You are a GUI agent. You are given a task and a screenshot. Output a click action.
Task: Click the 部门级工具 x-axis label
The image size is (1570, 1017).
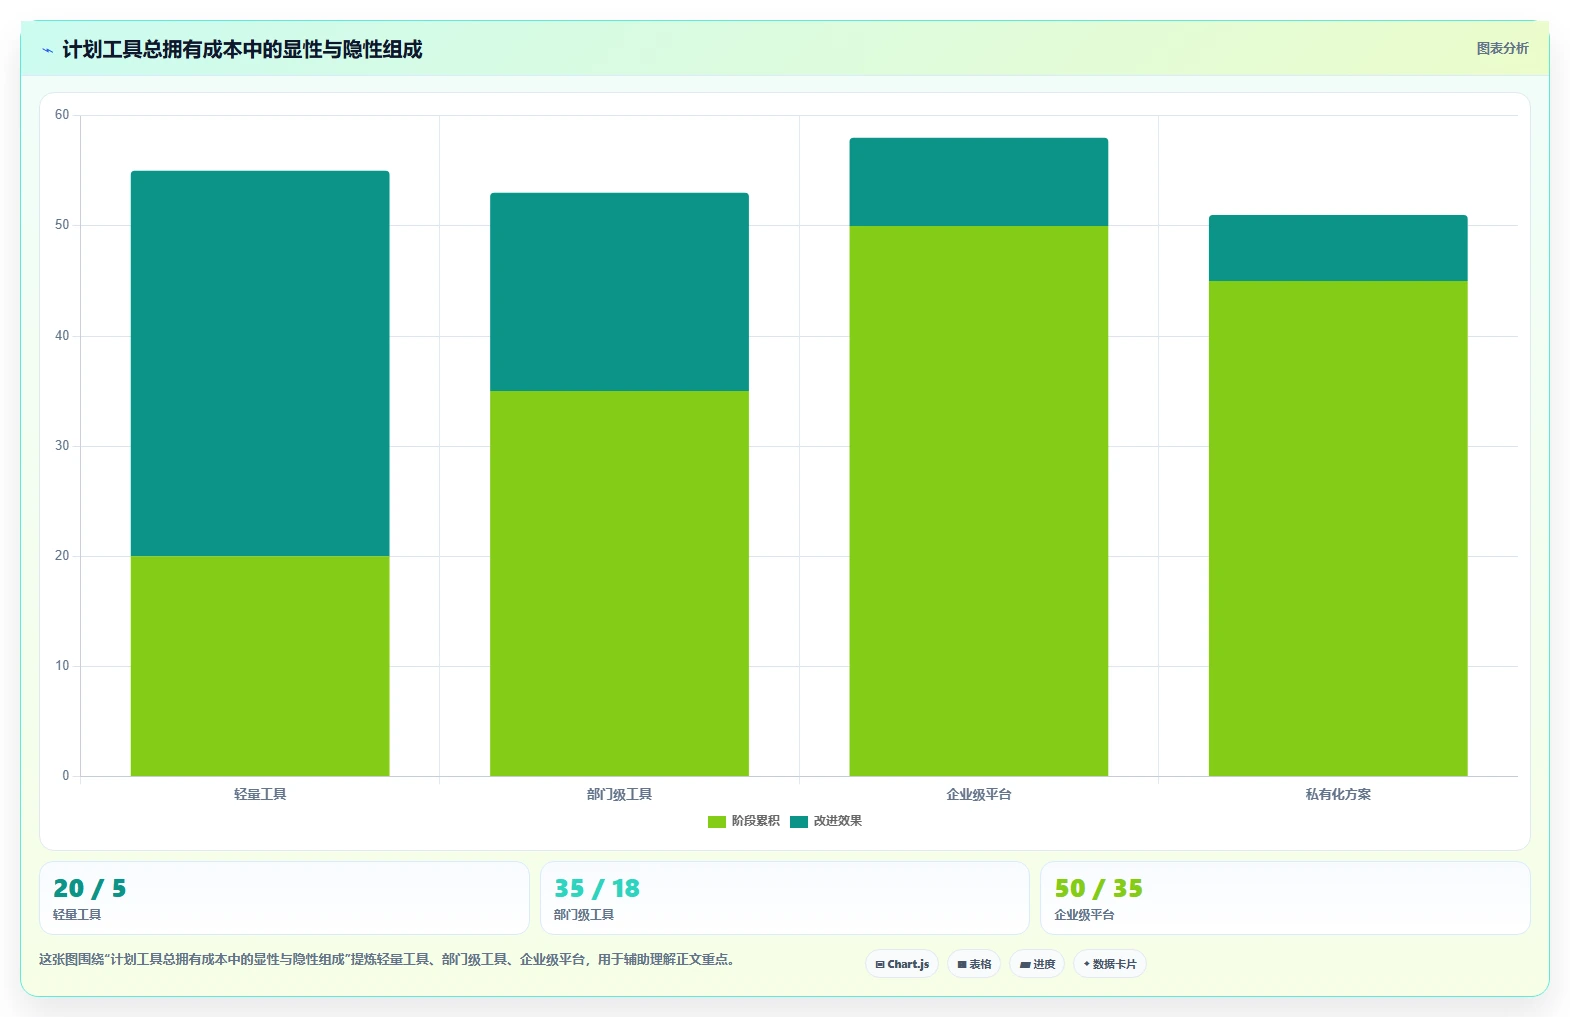[x=619, y=794]
